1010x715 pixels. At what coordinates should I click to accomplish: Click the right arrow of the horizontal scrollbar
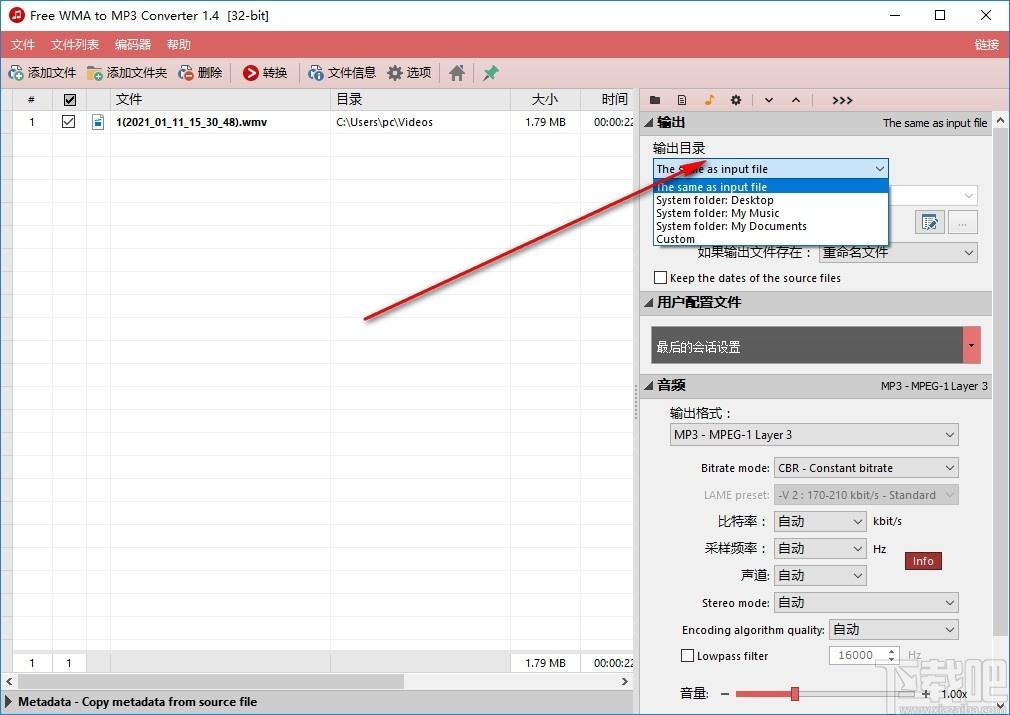tap(625, 681)
